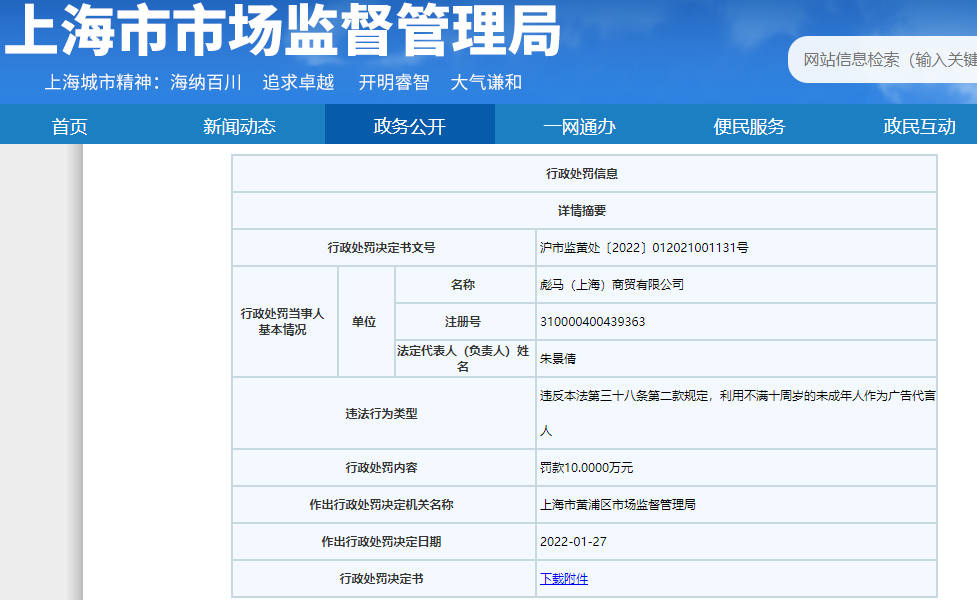Viewport: 977px width, 600px height.
Task: Click the 注册号 label cell
Action: tap(463, 321)
